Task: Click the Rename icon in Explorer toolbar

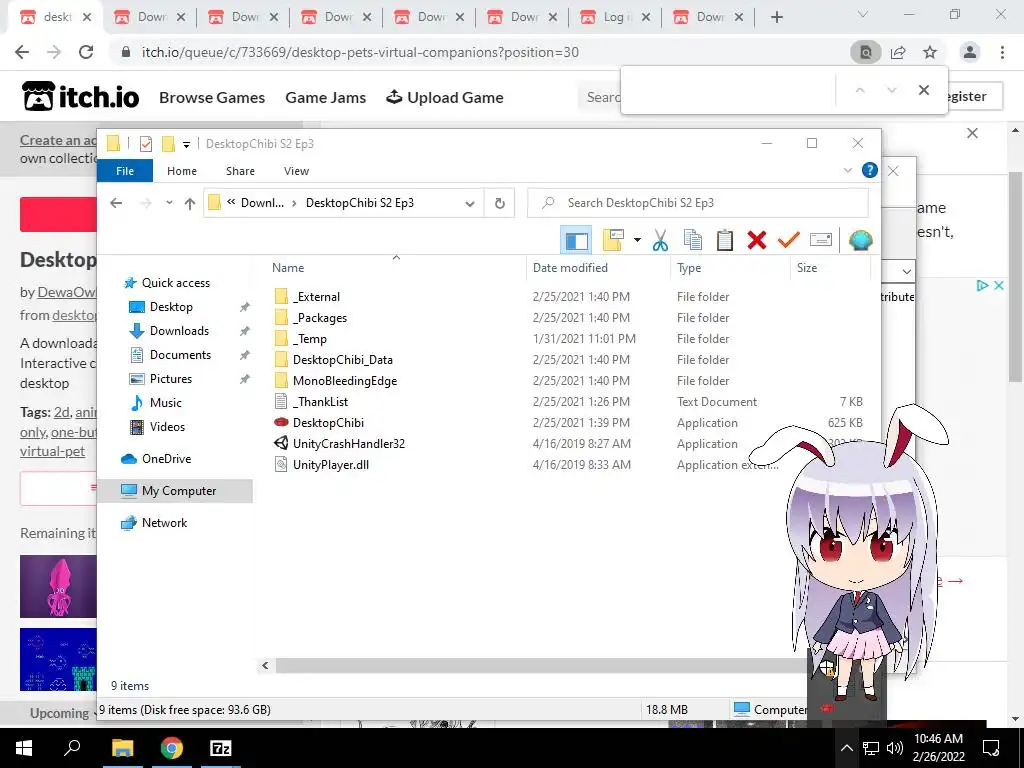Action: click(x=820, y=240)
